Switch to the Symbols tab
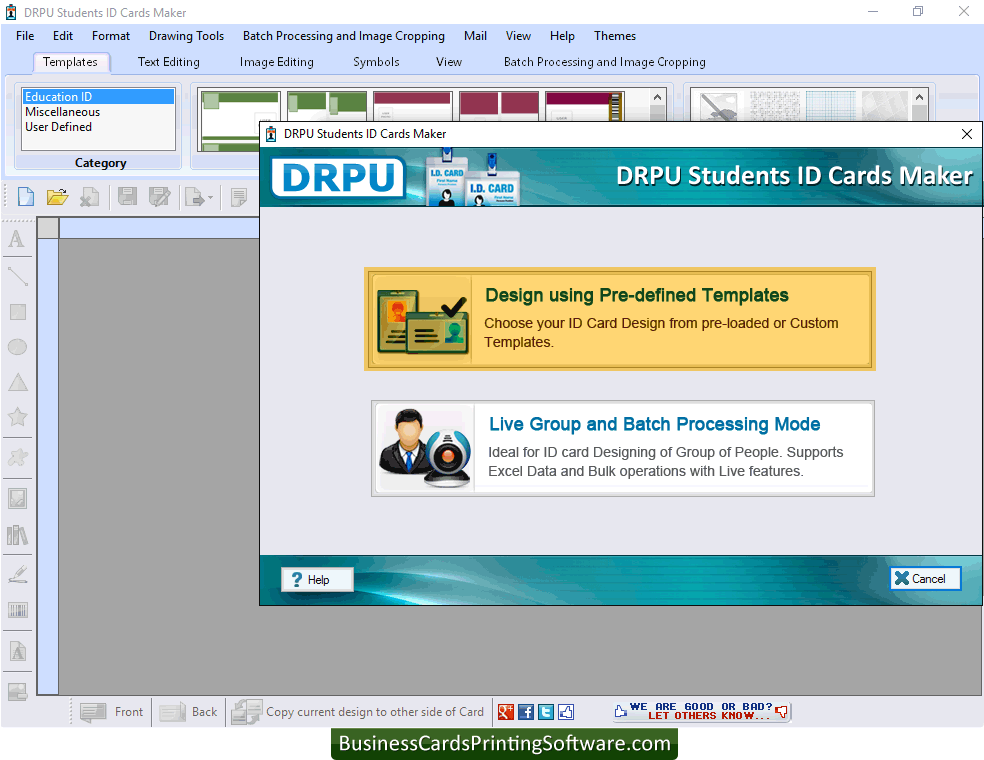The image size is (984, 760). click(377, 62)
